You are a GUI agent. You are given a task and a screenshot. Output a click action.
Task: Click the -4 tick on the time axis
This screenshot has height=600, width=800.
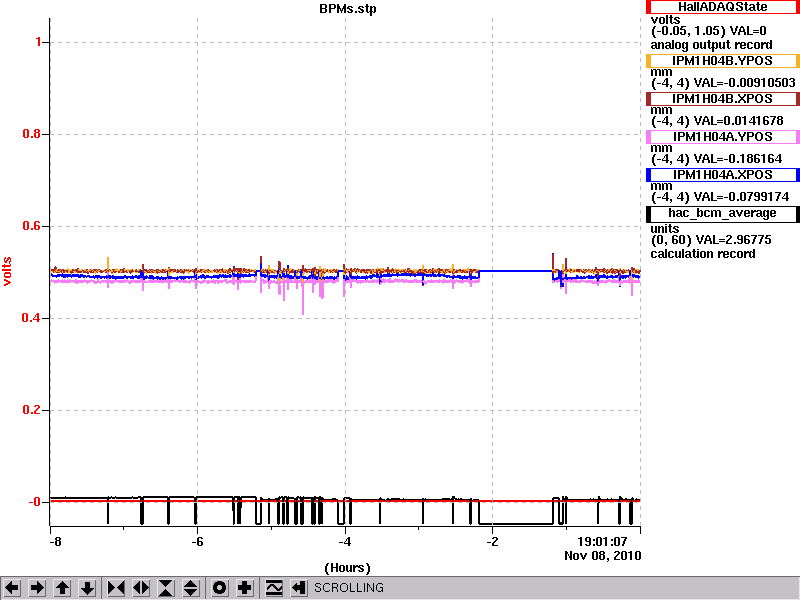point(345,541)
